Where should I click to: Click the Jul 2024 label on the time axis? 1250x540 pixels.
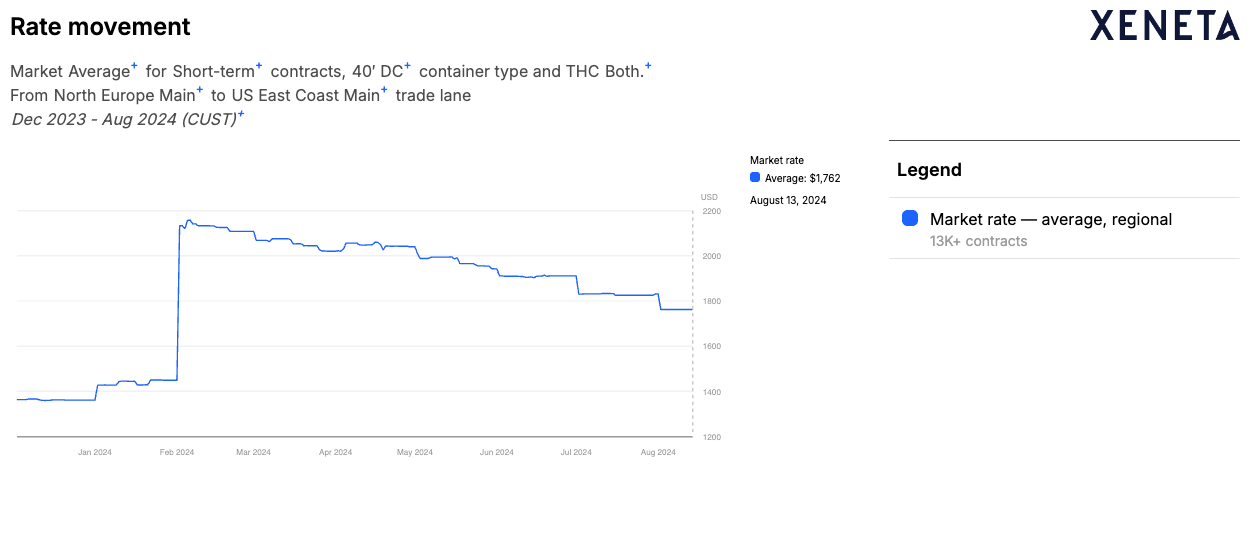click(575, 452)
